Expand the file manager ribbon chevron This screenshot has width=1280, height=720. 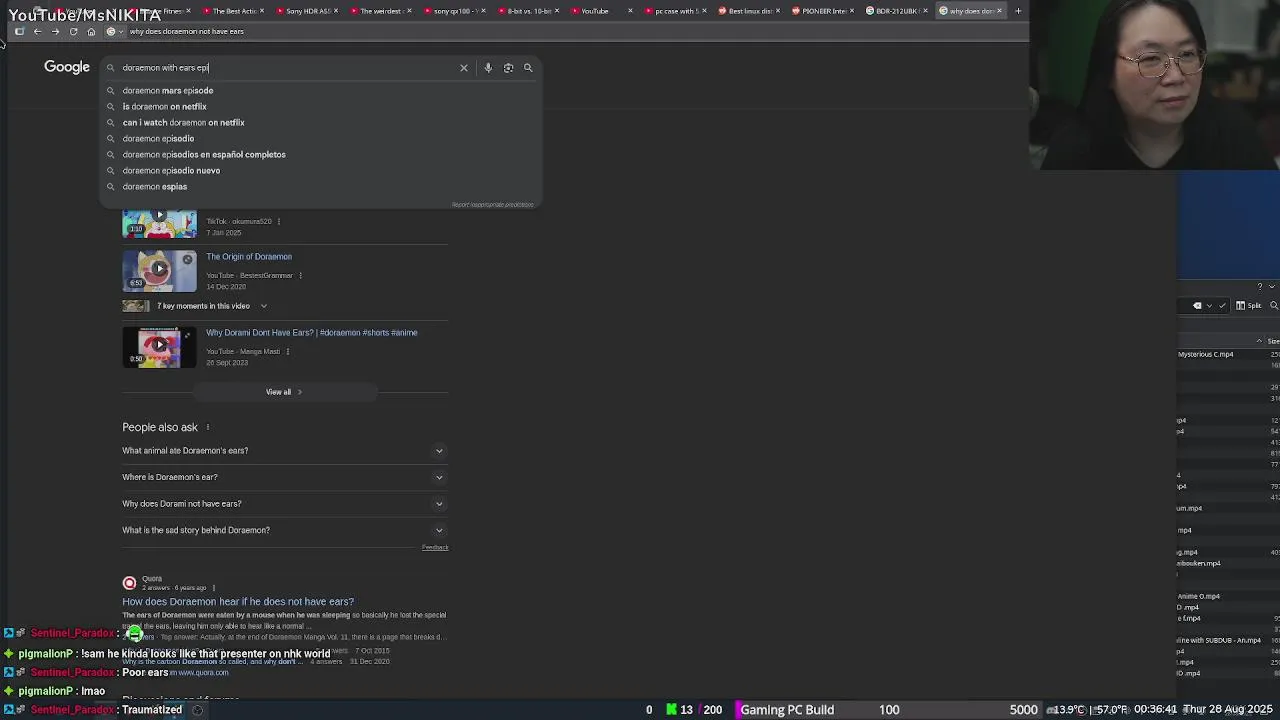coord(1272,287)
